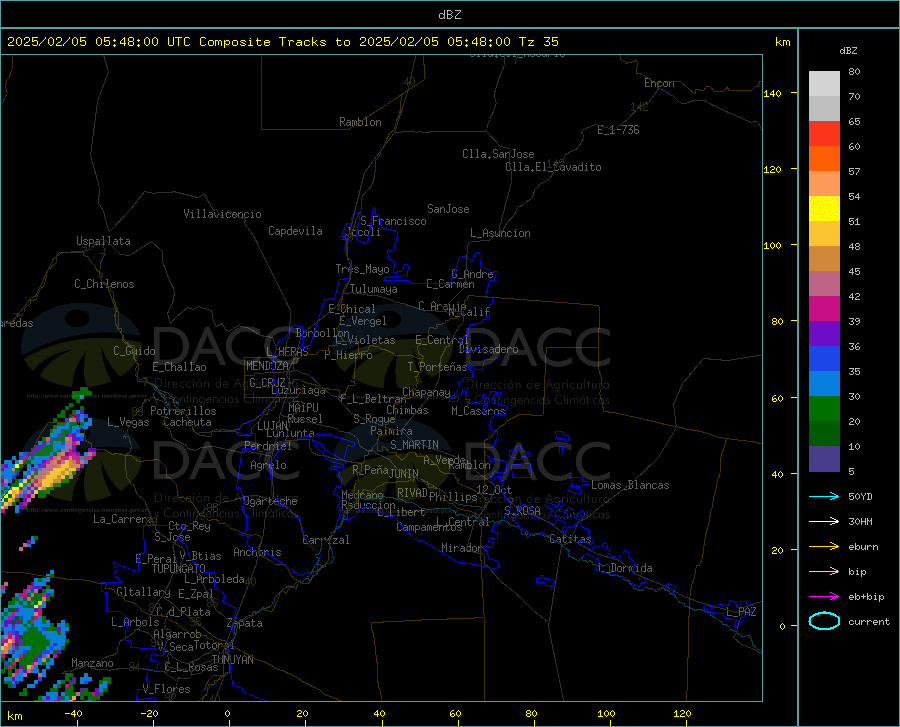This screenshot has width=900, height=727.
Task: Select the red 60 dBZ color swatch
Action: click(824, 134)
